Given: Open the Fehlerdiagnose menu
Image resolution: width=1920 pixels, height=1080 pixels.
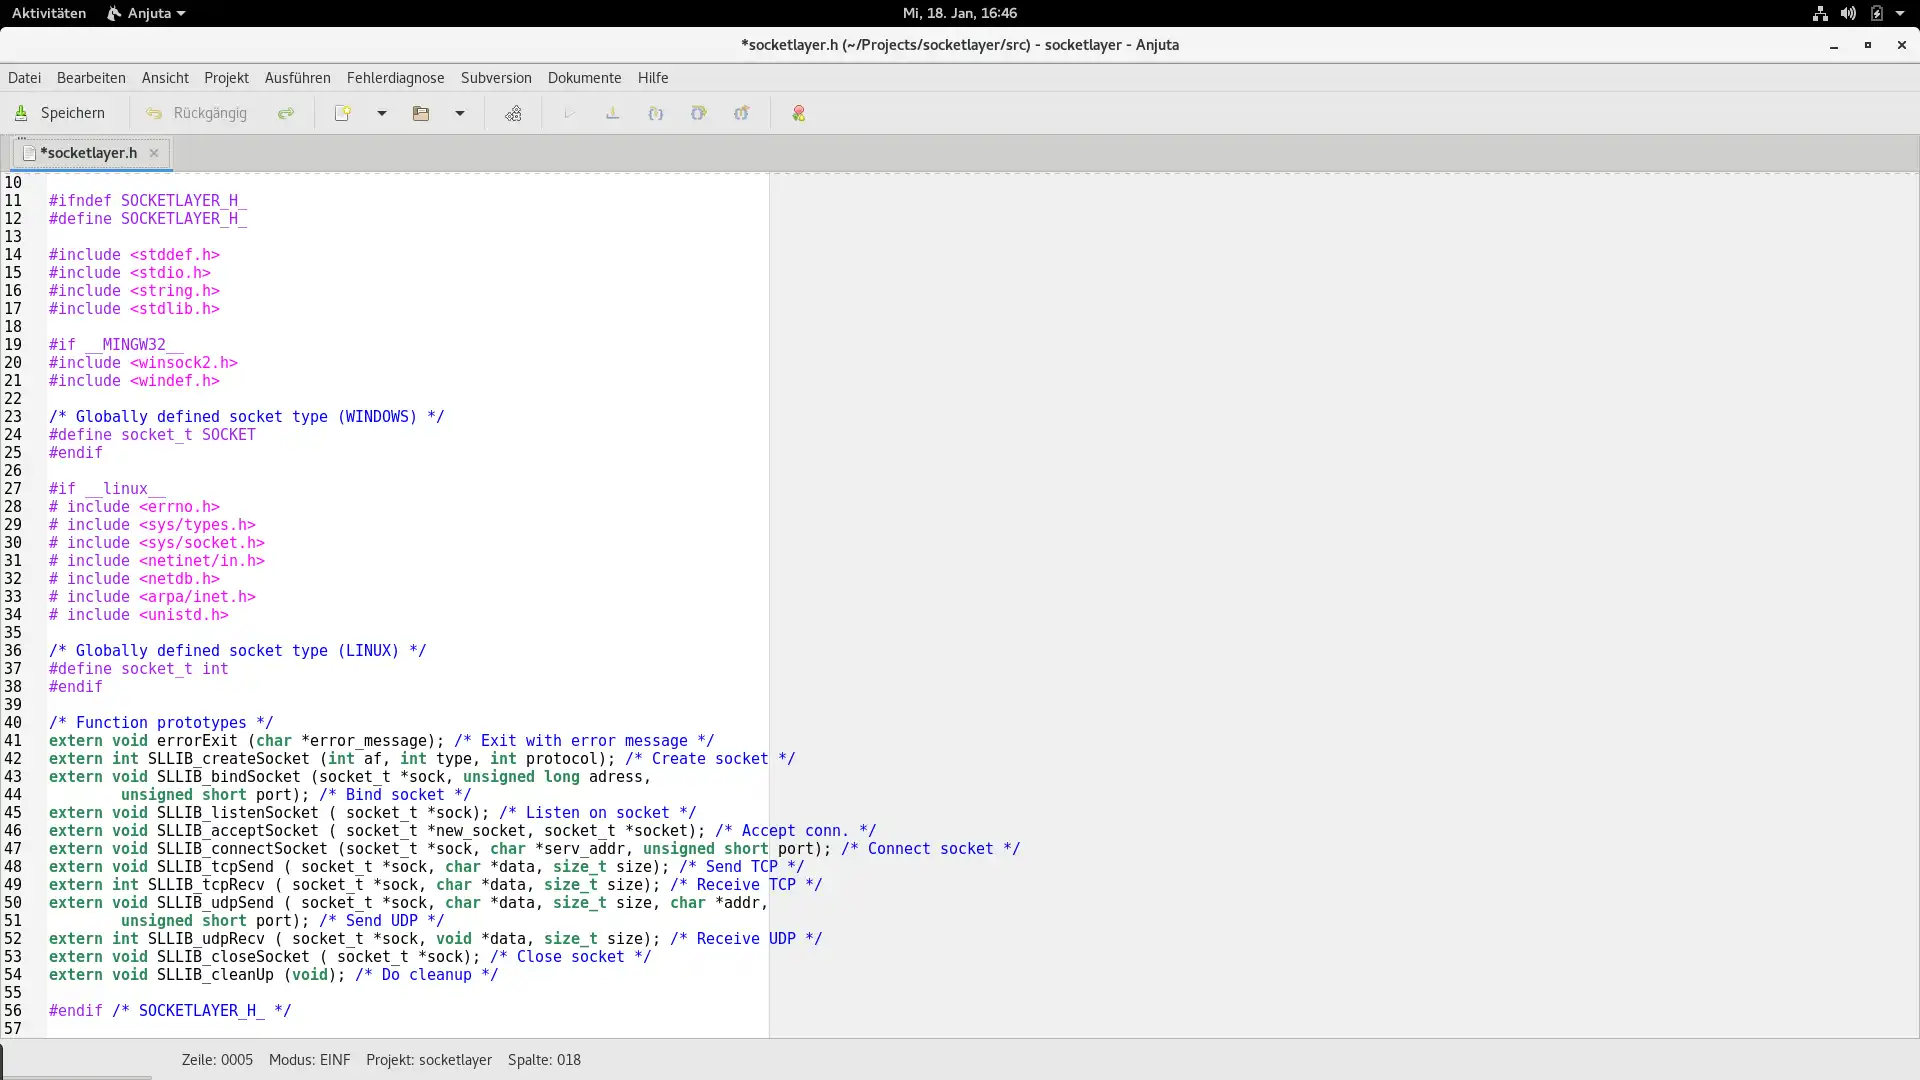Looking at the screenshot, I should tap(395, 78).
